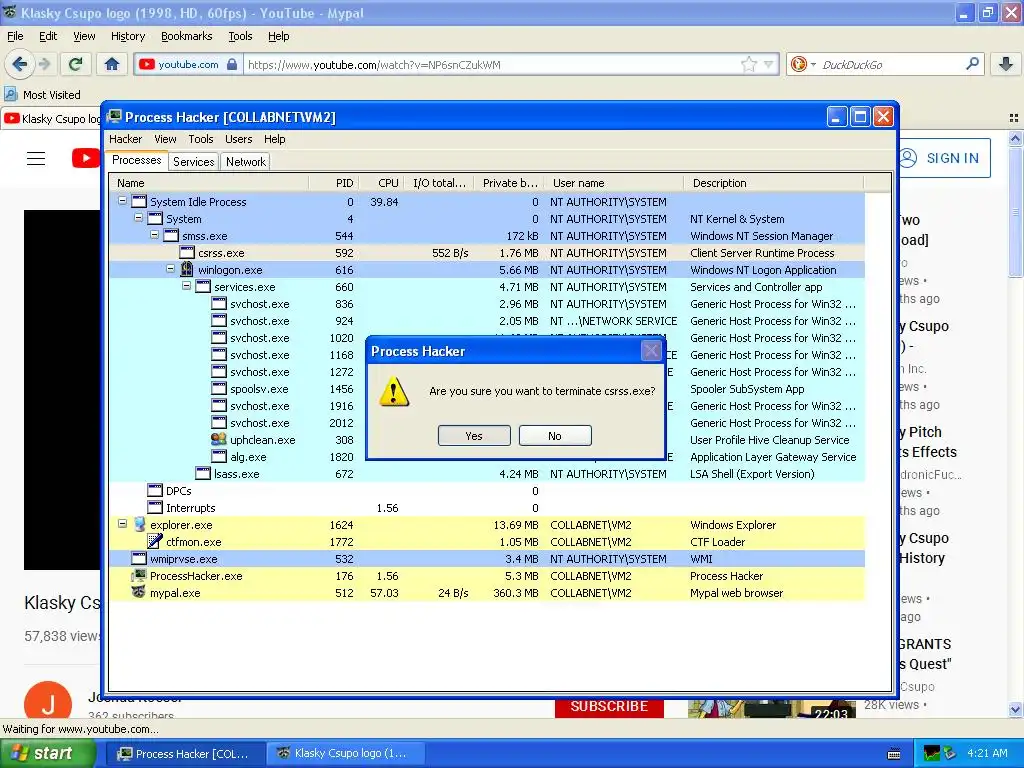
Task: Open Process Hacker's View menu
Action: [x=165, y=139]
